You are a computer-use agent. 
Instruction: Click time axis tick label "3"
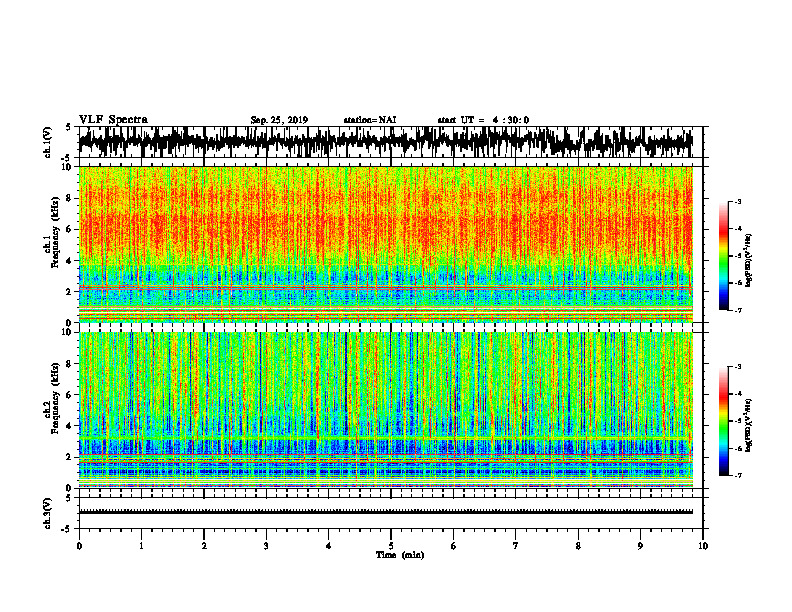click(266, 546)
